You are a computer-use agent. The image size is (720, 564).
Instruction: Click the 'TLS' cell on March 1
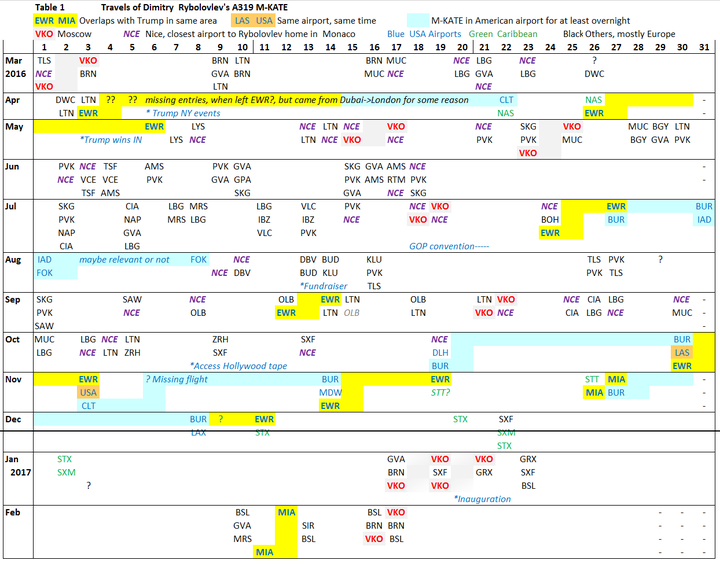(44, 61)
